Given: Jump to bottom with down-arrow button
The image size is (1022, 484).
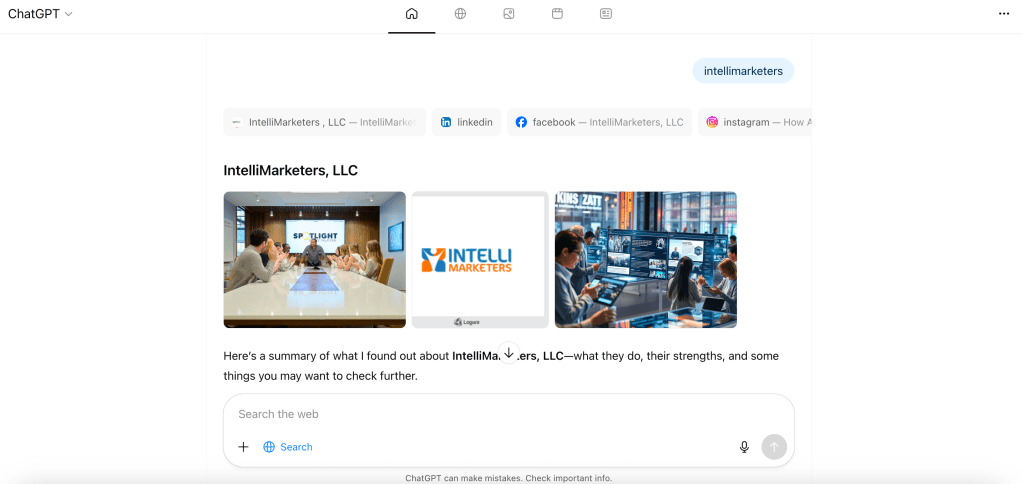Looking at the screenshot, I should click(509, 352).
